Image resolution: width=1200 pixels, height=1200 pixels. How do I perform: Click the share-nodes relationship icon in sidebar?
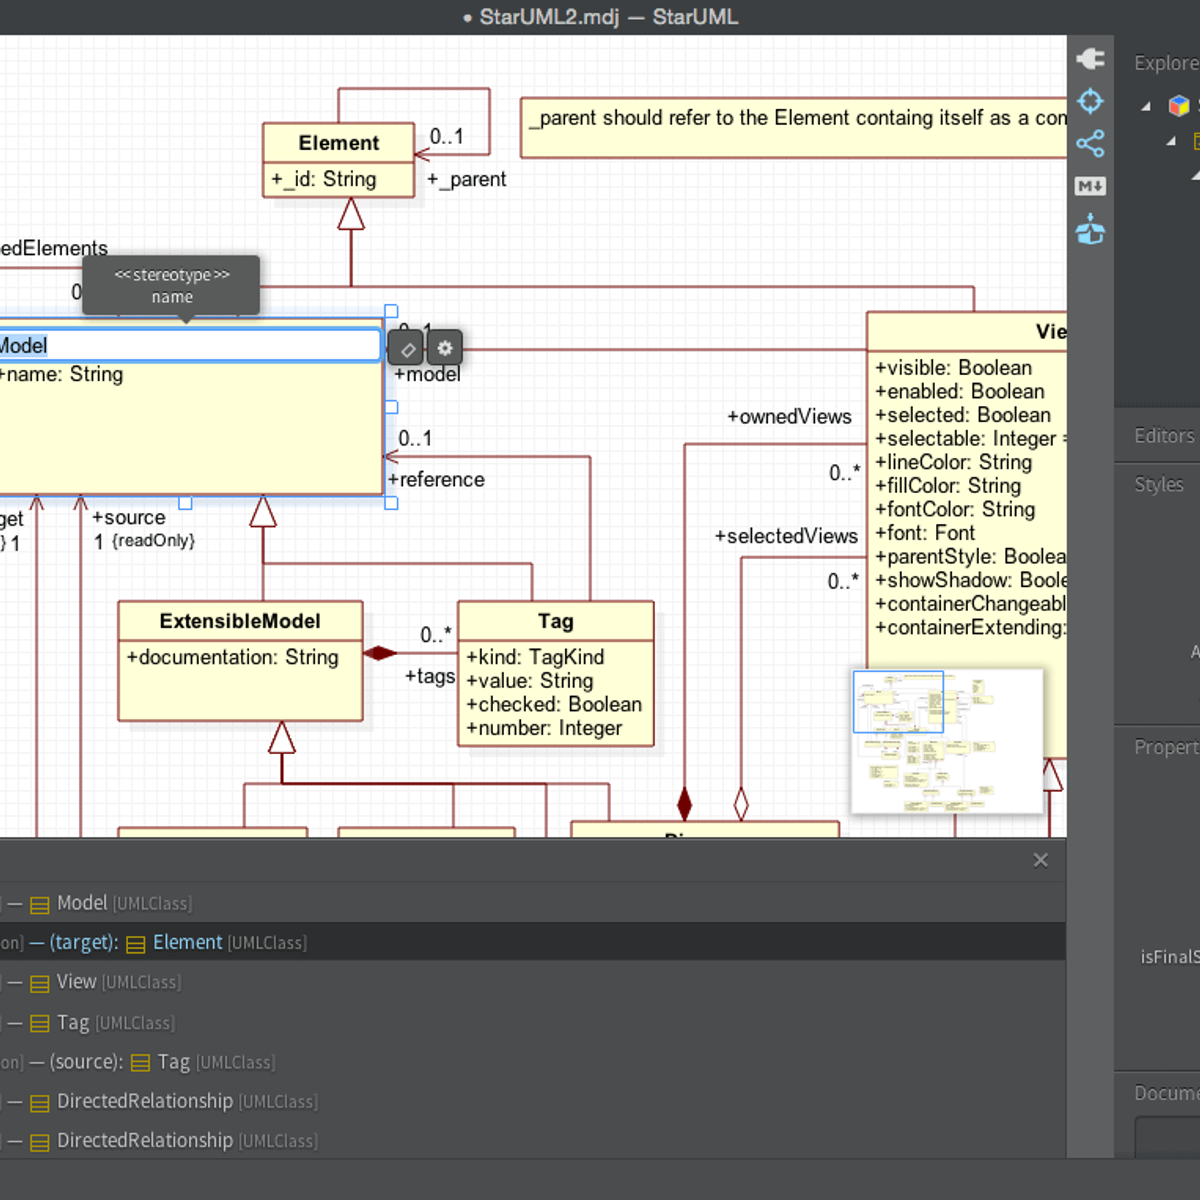coord(1090,144)
